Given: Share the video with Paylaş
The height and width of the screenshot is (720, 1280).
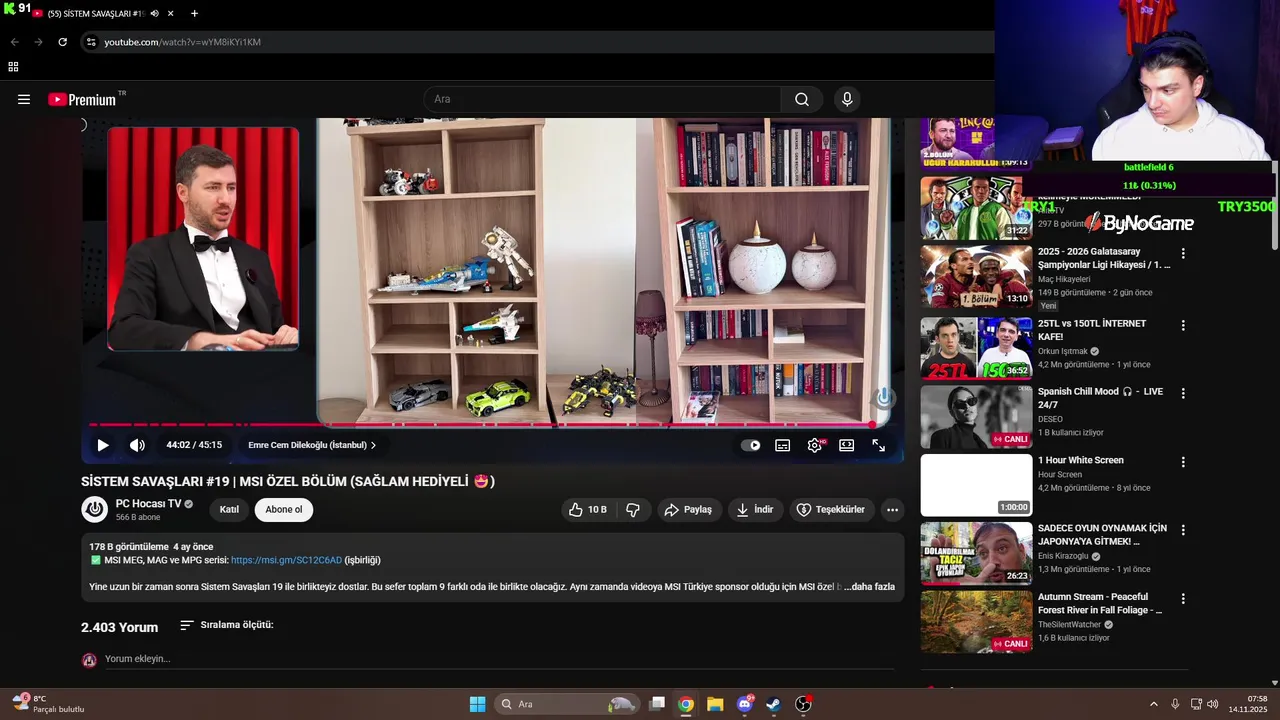Looking at the screenshot, I should pos(689,509).
